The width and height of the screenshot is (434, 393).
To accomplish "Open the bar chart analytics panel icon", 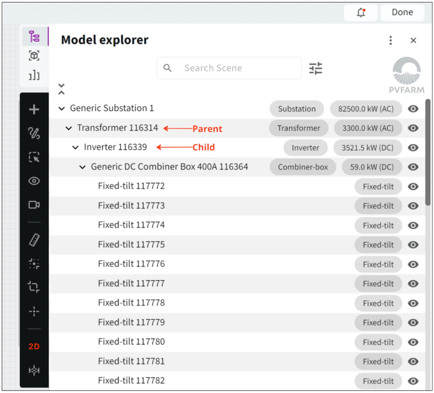I will tap(34, 75).
